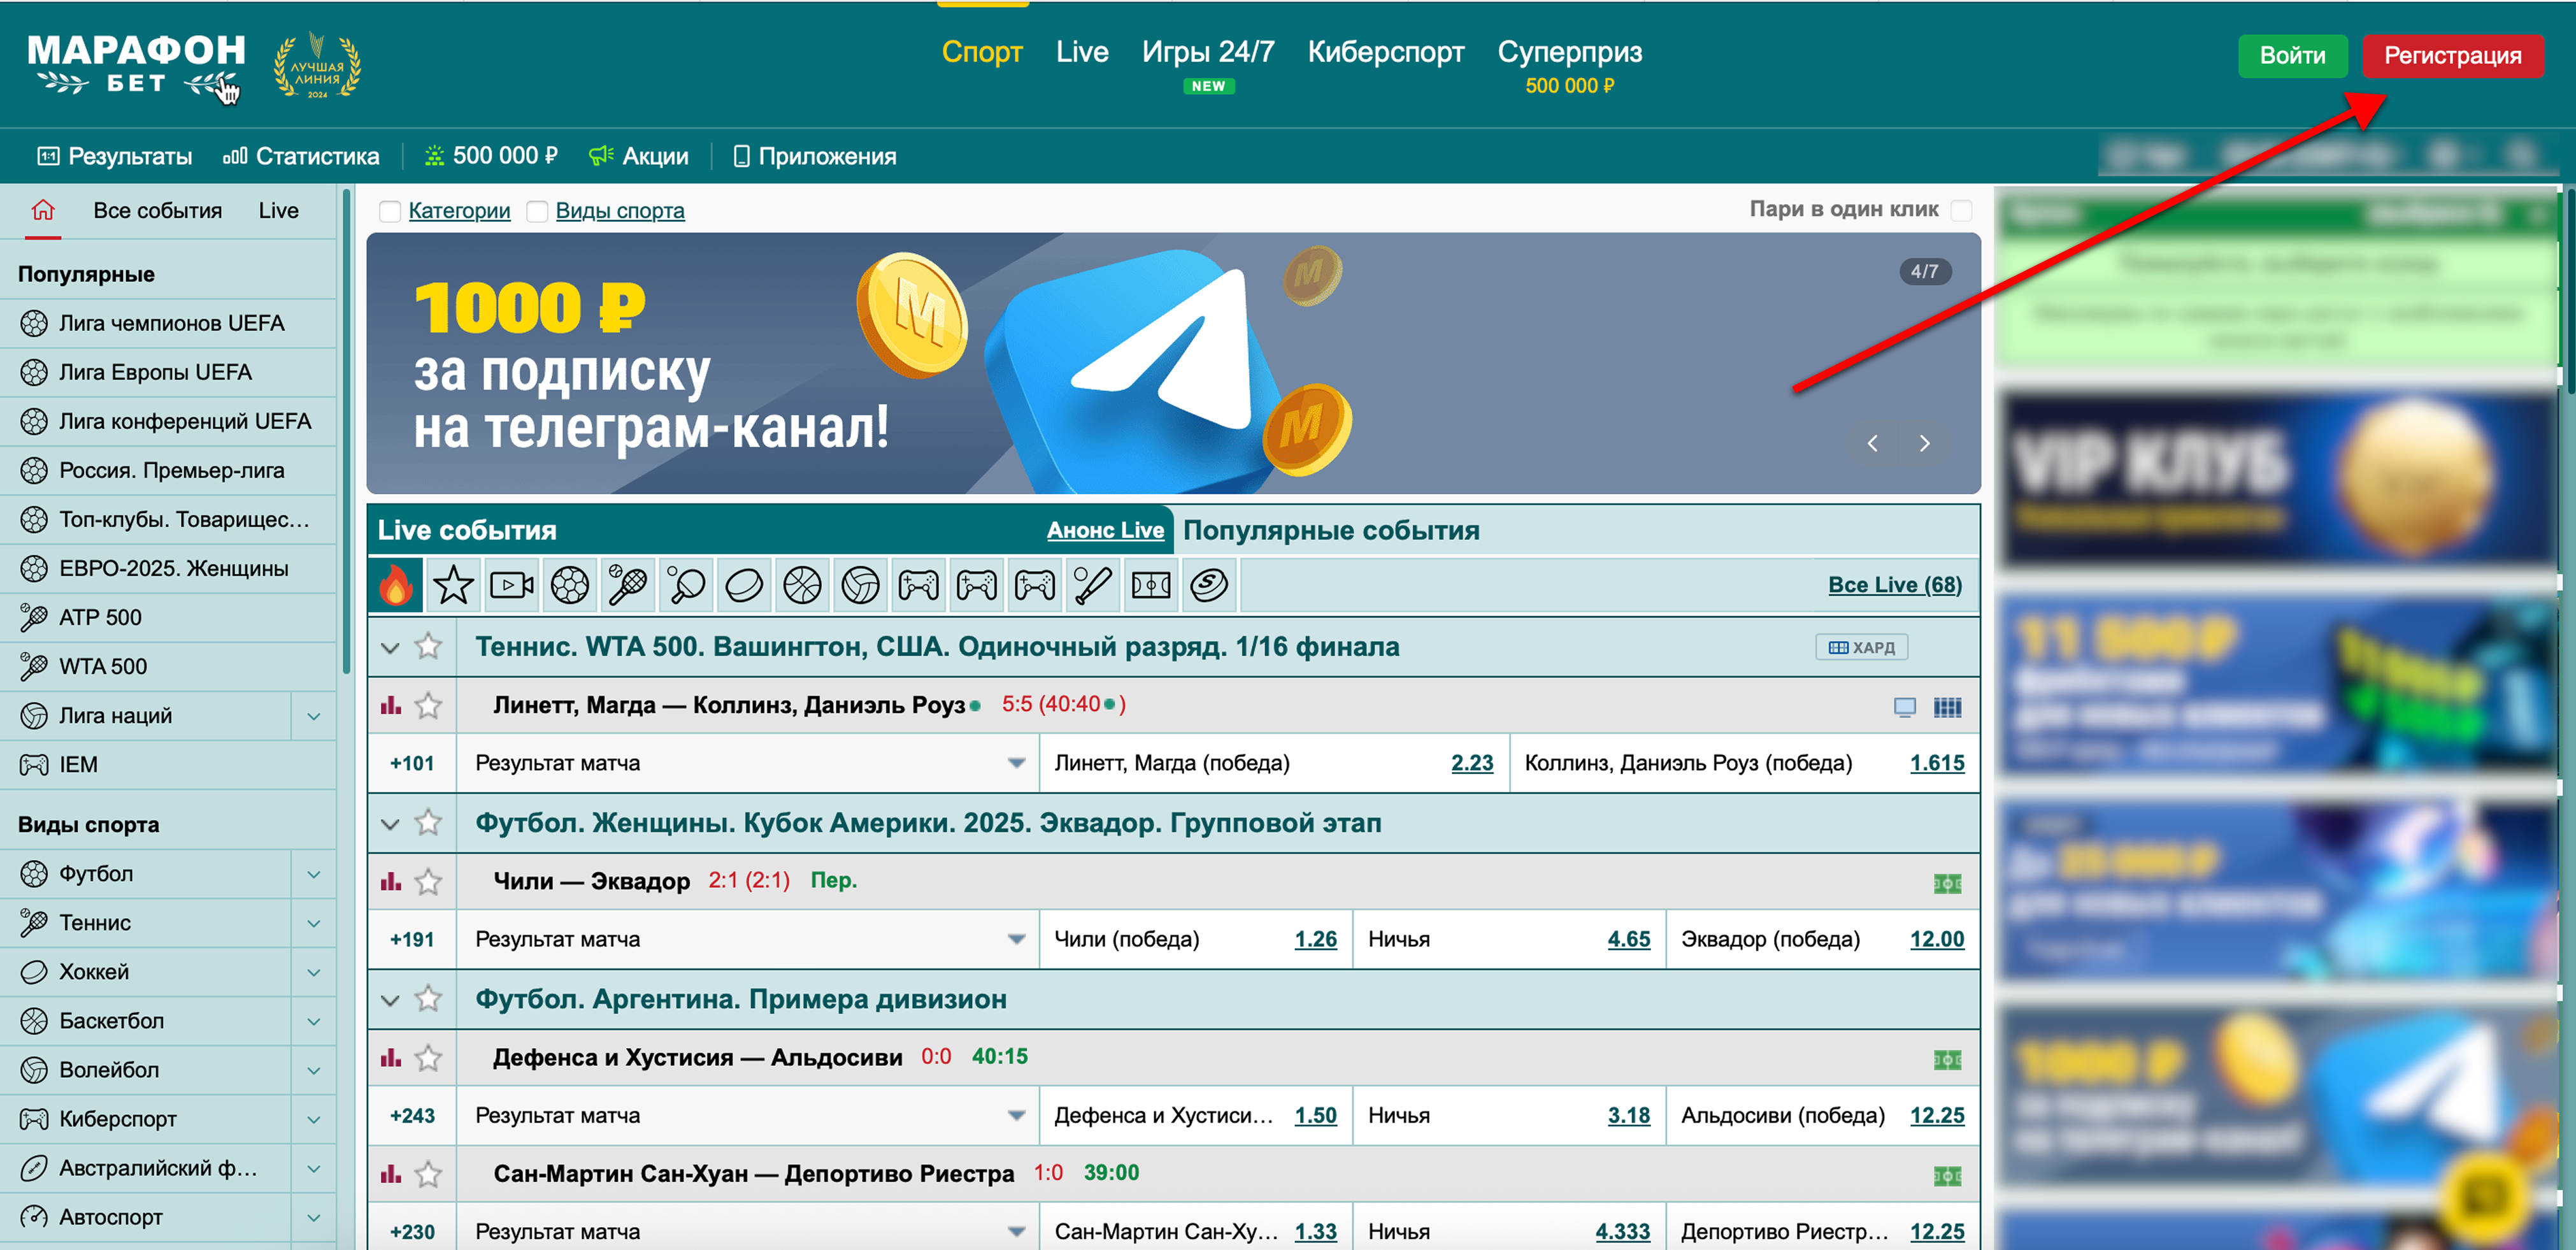Image resolution: width=2576 pixels, height=1250 pixels.
Task: Go to next banner slide arrow
Action: 1924,443
